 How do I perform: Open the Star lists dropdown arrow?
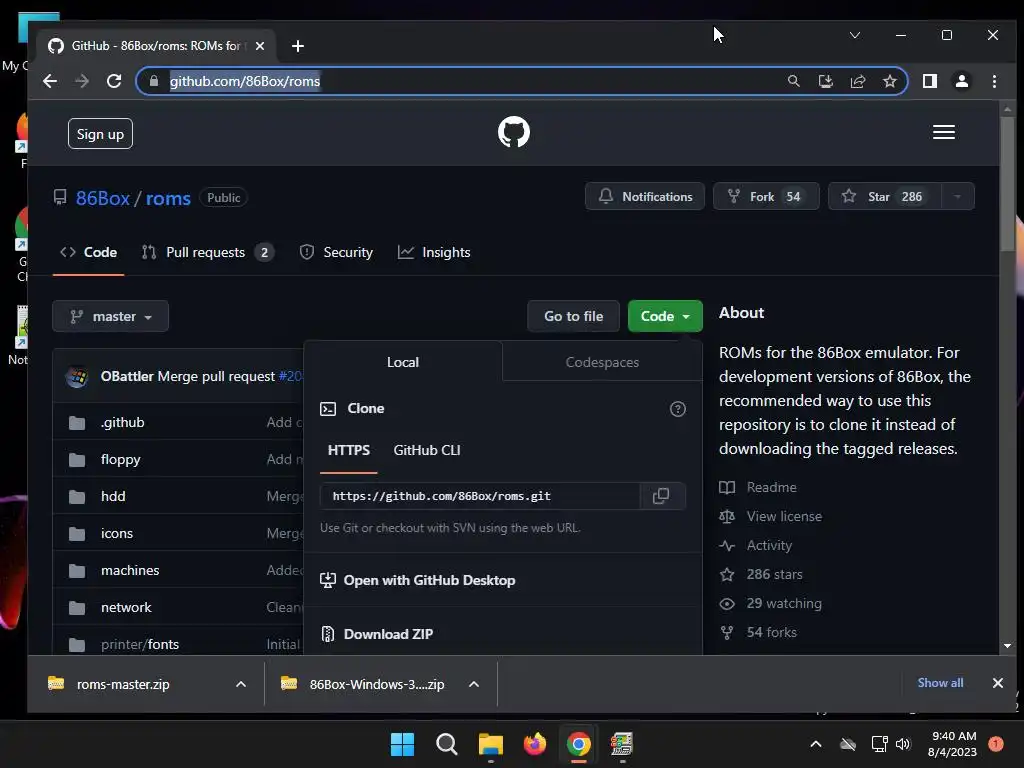click(957, 197)
